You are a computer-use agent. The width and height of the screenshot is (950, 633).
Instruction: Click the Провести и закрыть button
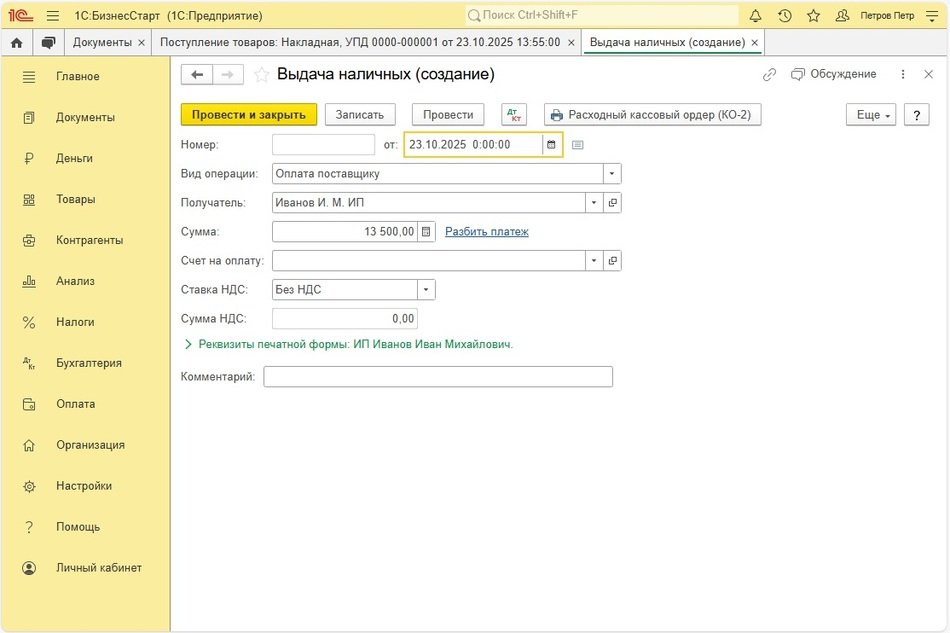coord(249,115)
